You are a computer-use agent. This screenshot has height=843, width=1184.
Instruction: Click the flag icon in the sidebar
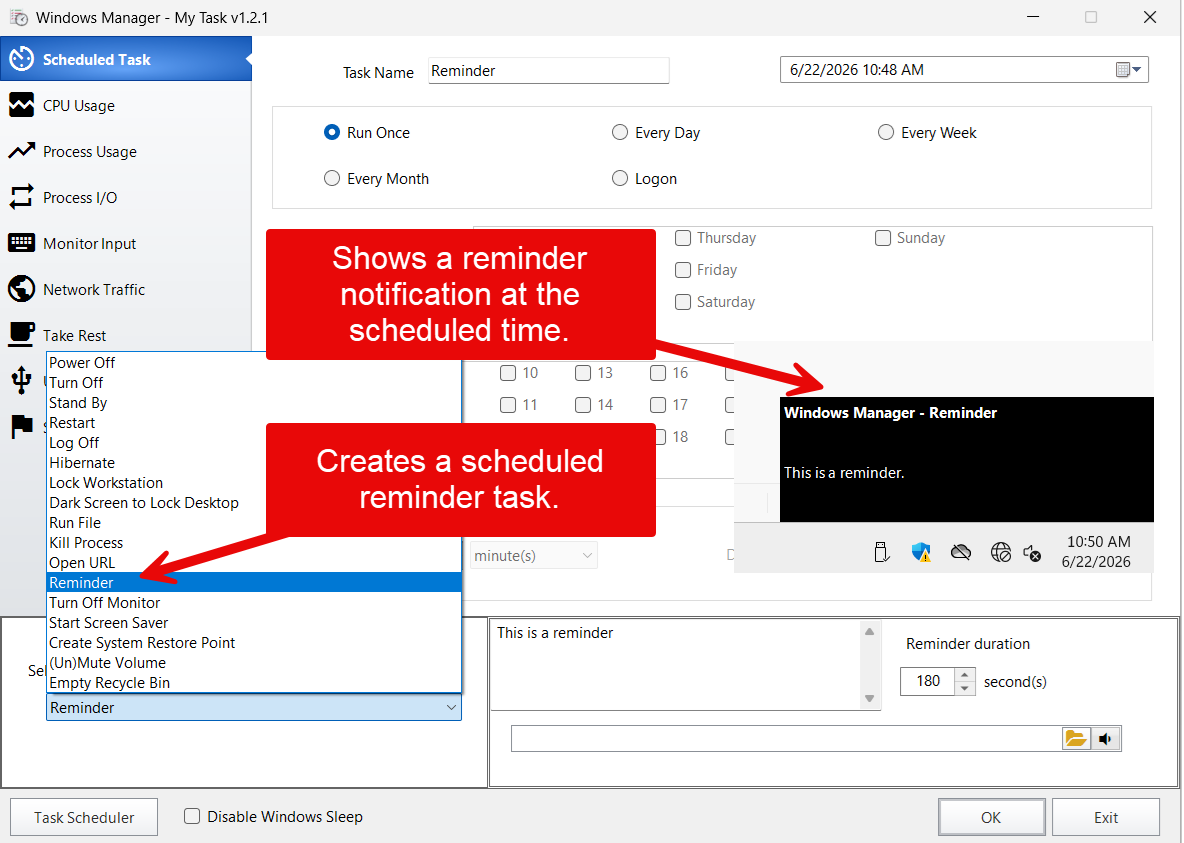pyautogui.click(x=22, y=426)
